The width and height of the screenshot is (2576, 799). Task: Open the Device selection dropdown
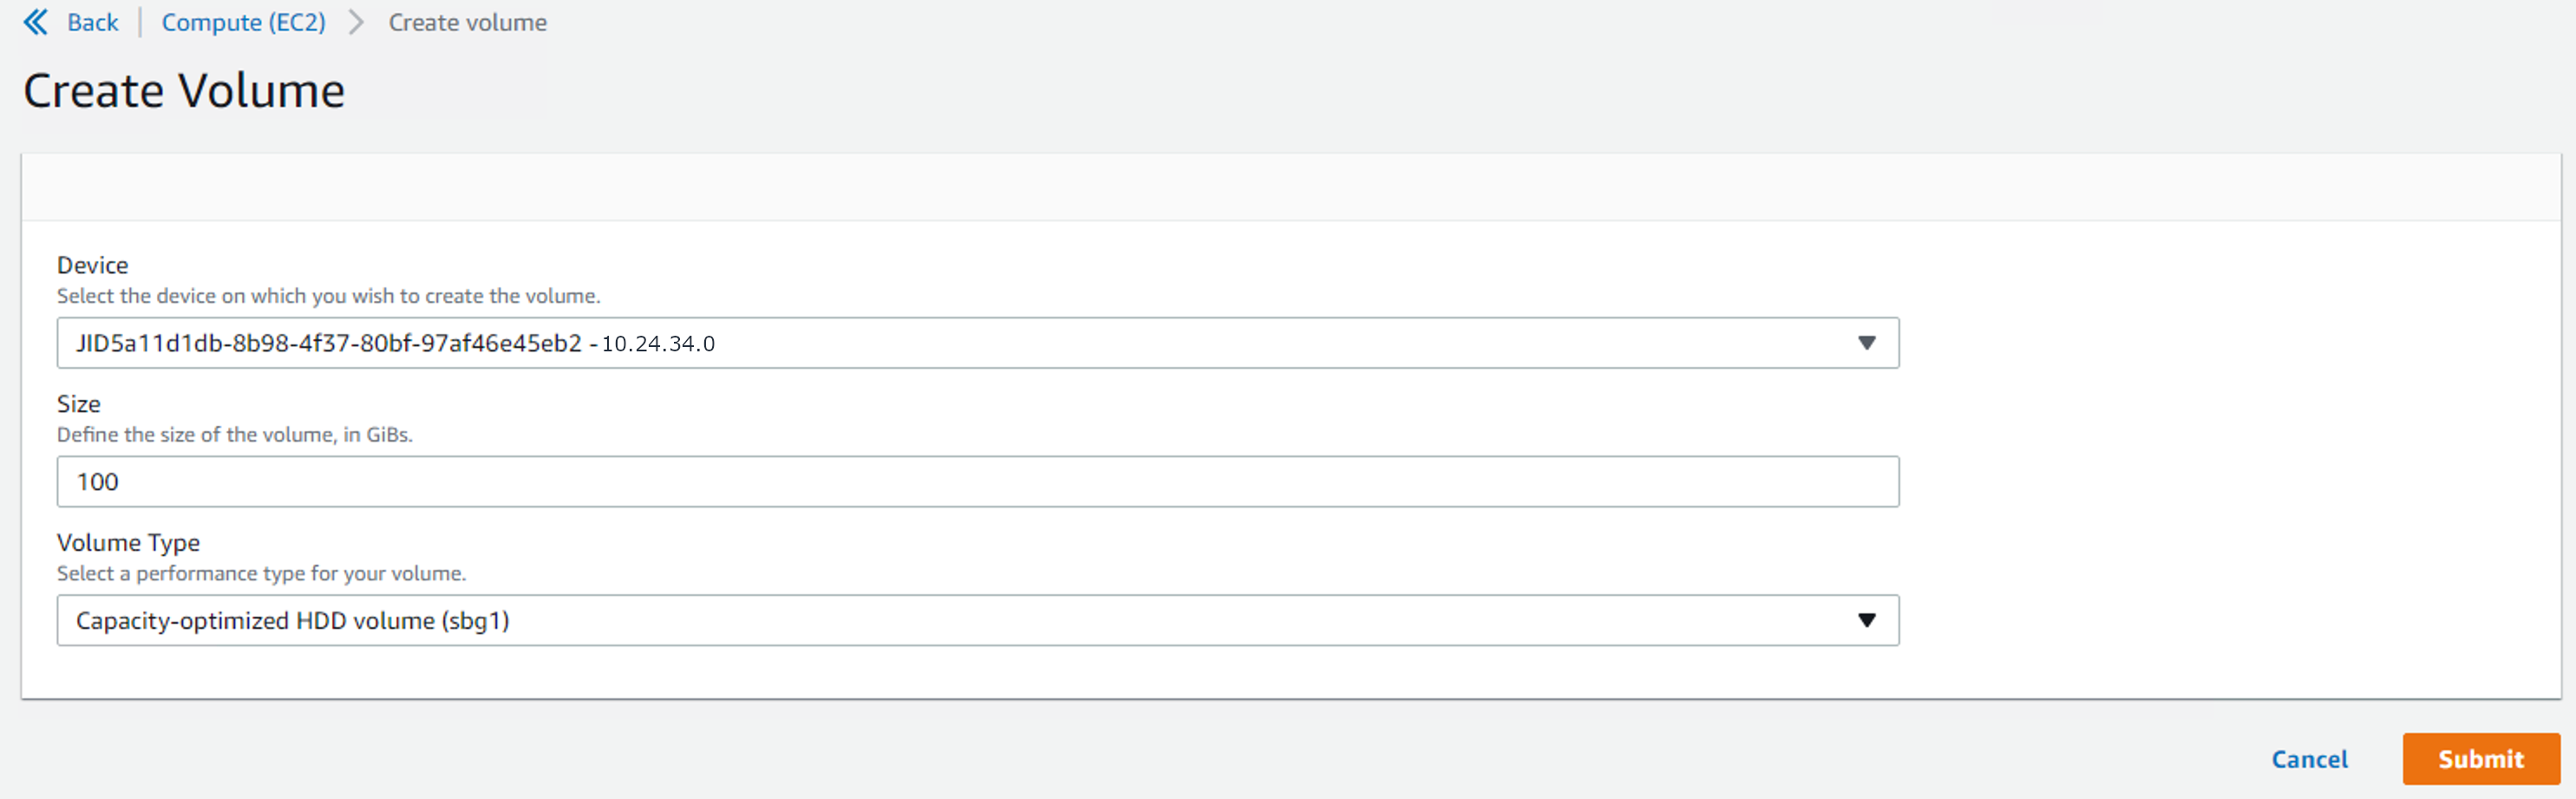[x=960, y=343]
